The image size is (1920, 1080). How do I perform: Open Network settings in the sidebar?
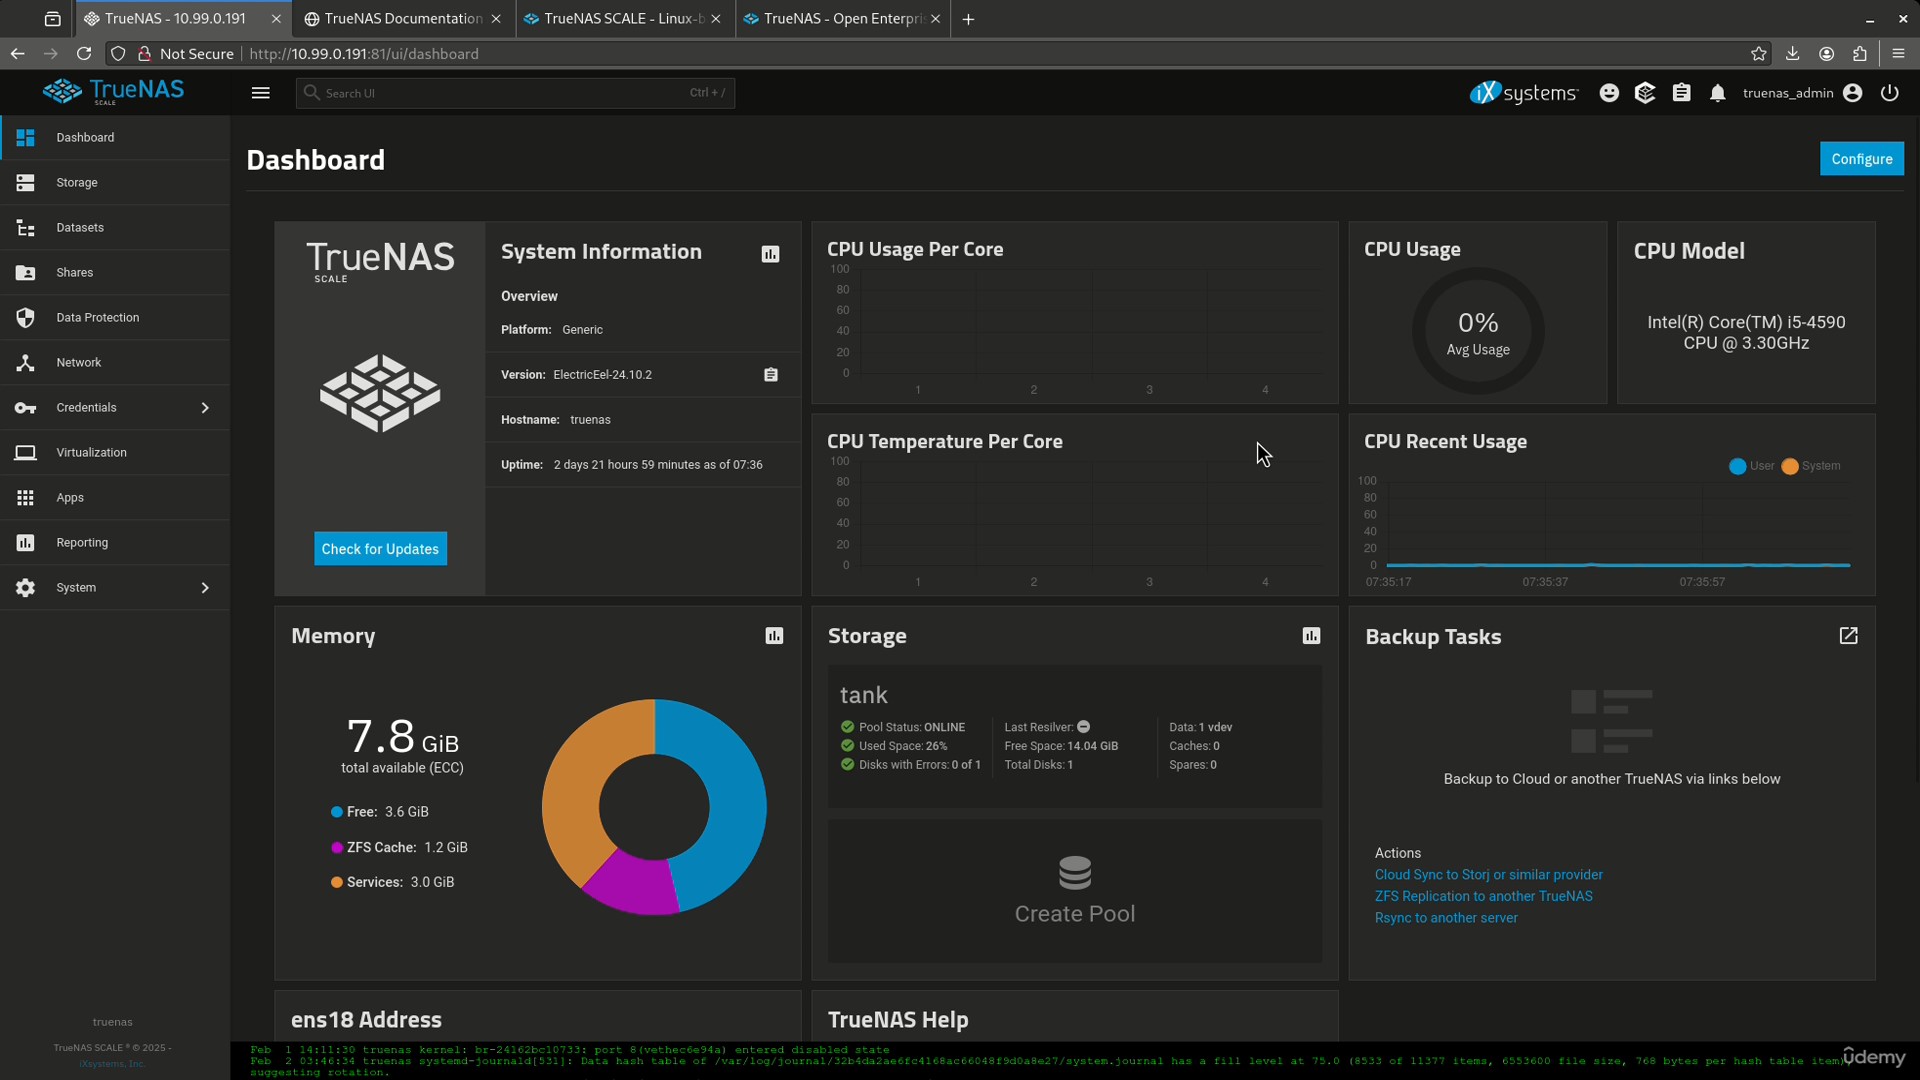click(x=115, y=362)
